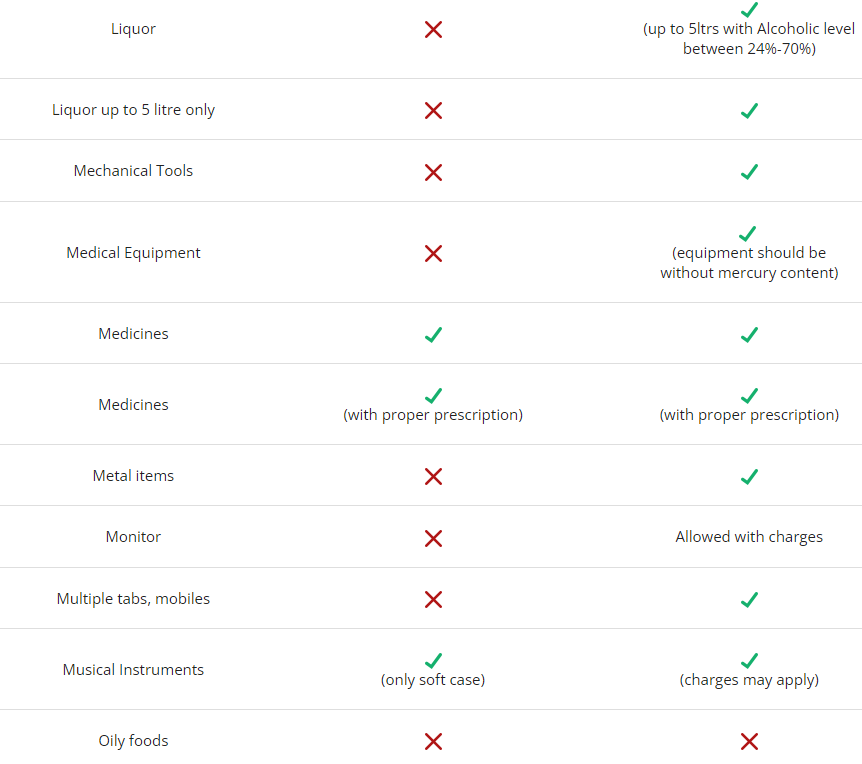Click the green check for Multiple tabs, mobiles
Viewport: 862px width, 764px height.
point(749,600)
